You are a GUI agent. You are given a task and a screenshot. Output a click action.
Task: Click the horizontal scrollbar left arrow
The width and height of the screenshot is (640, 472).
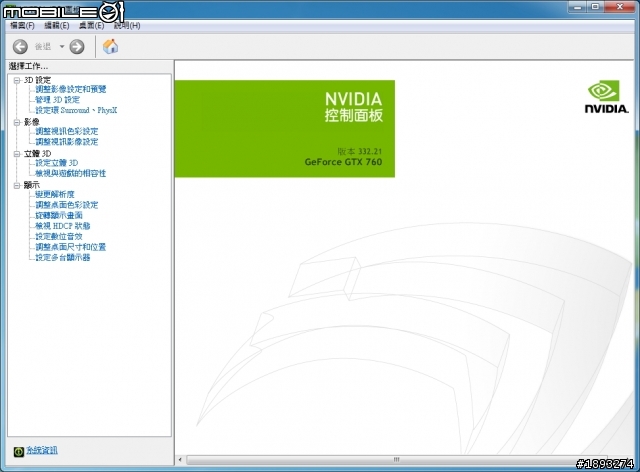(x=180, y=460)
